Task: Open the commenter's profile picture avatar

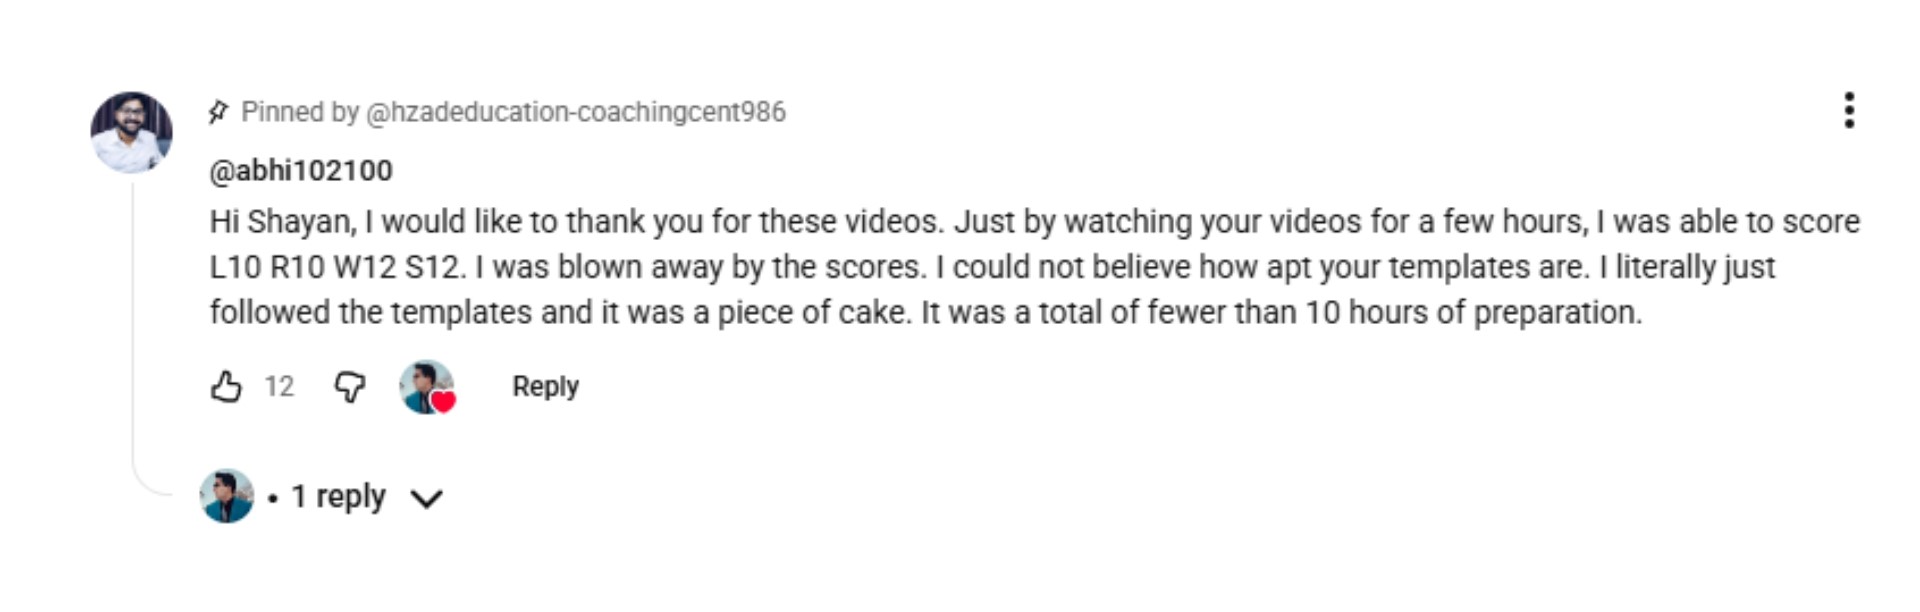Action: (131, 132)
